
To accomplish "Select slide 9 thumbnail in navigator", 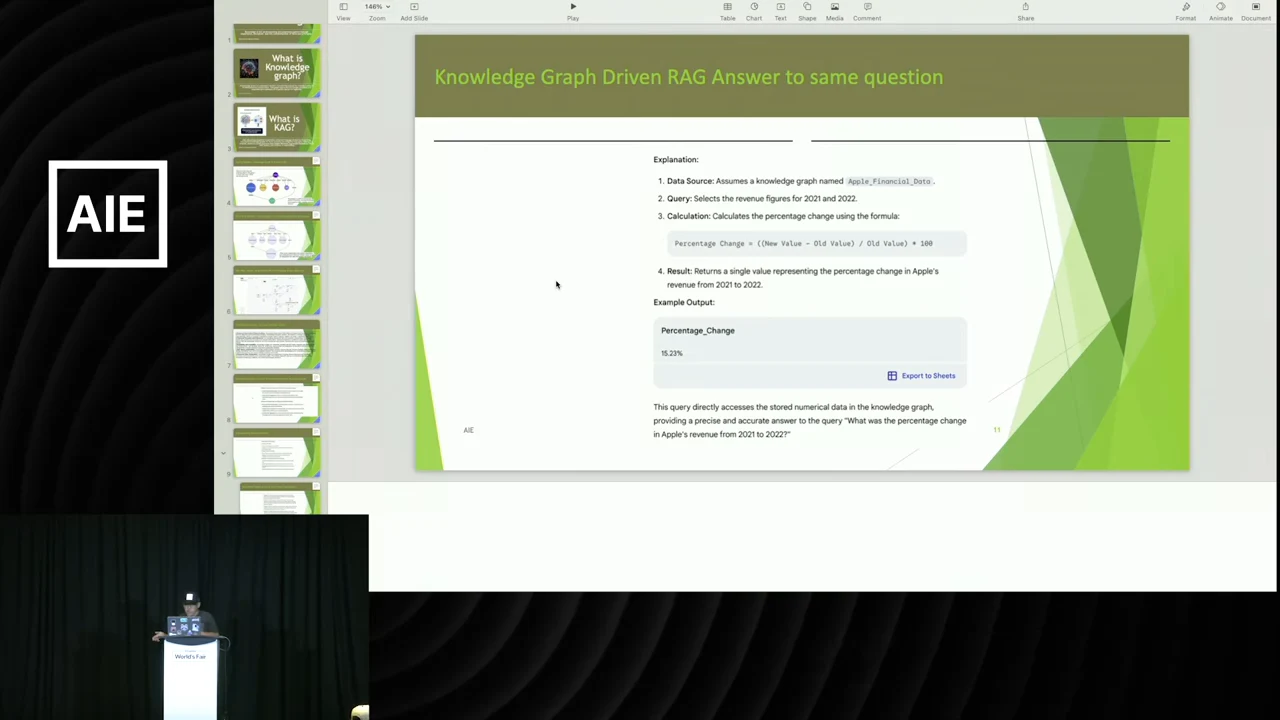I will (277, 452).
